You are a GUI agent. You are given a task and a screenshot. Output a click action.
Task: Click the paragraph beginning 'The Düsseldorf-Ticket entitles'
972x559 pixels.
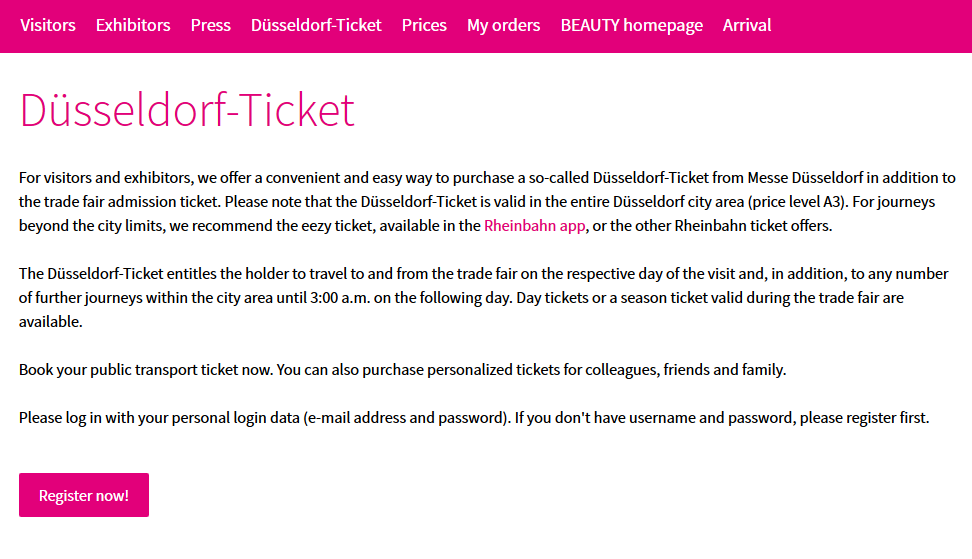click(x=484, y=297)
